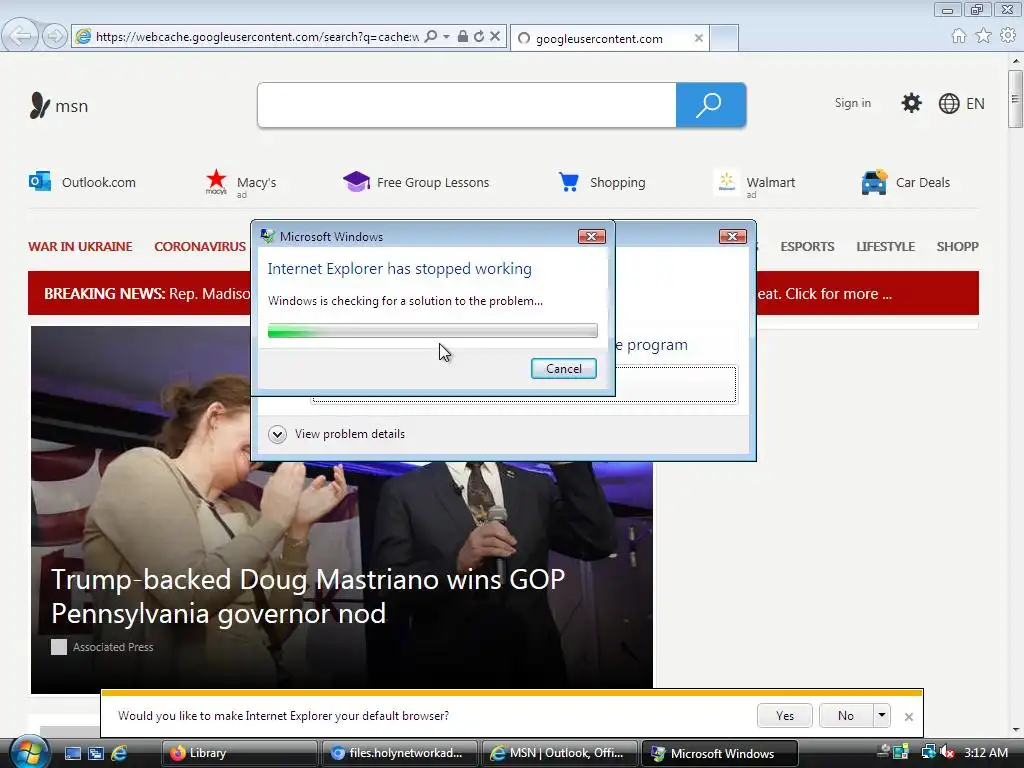The image size is (1024, 768).
Task: Change language with the EN globe
Action: 961,103
